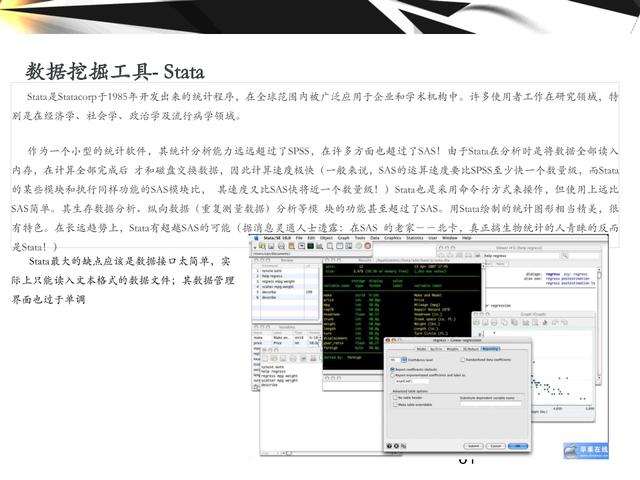Open the File menu
The width and height of the screenshot is (640, 480).
pos(299,238)
